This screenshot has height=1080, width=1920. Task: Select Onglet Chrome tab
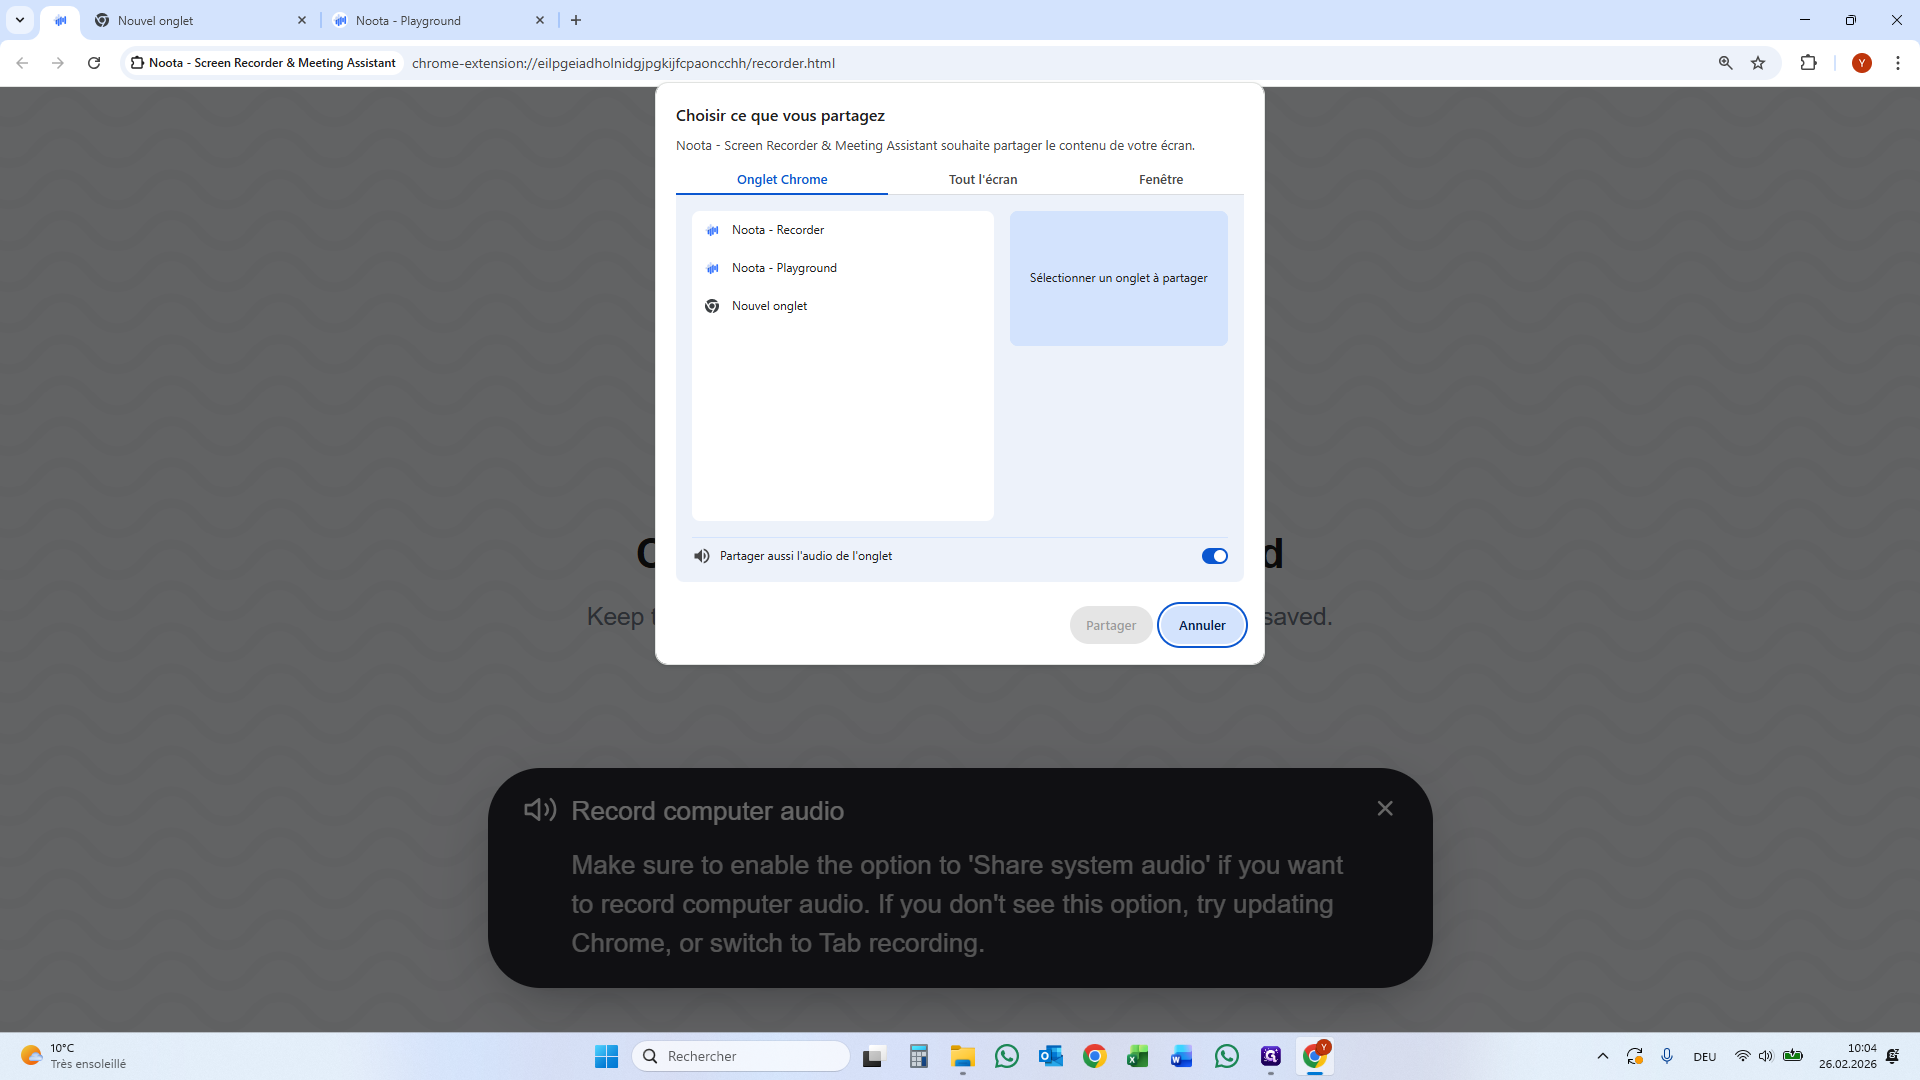pos(781,180)
